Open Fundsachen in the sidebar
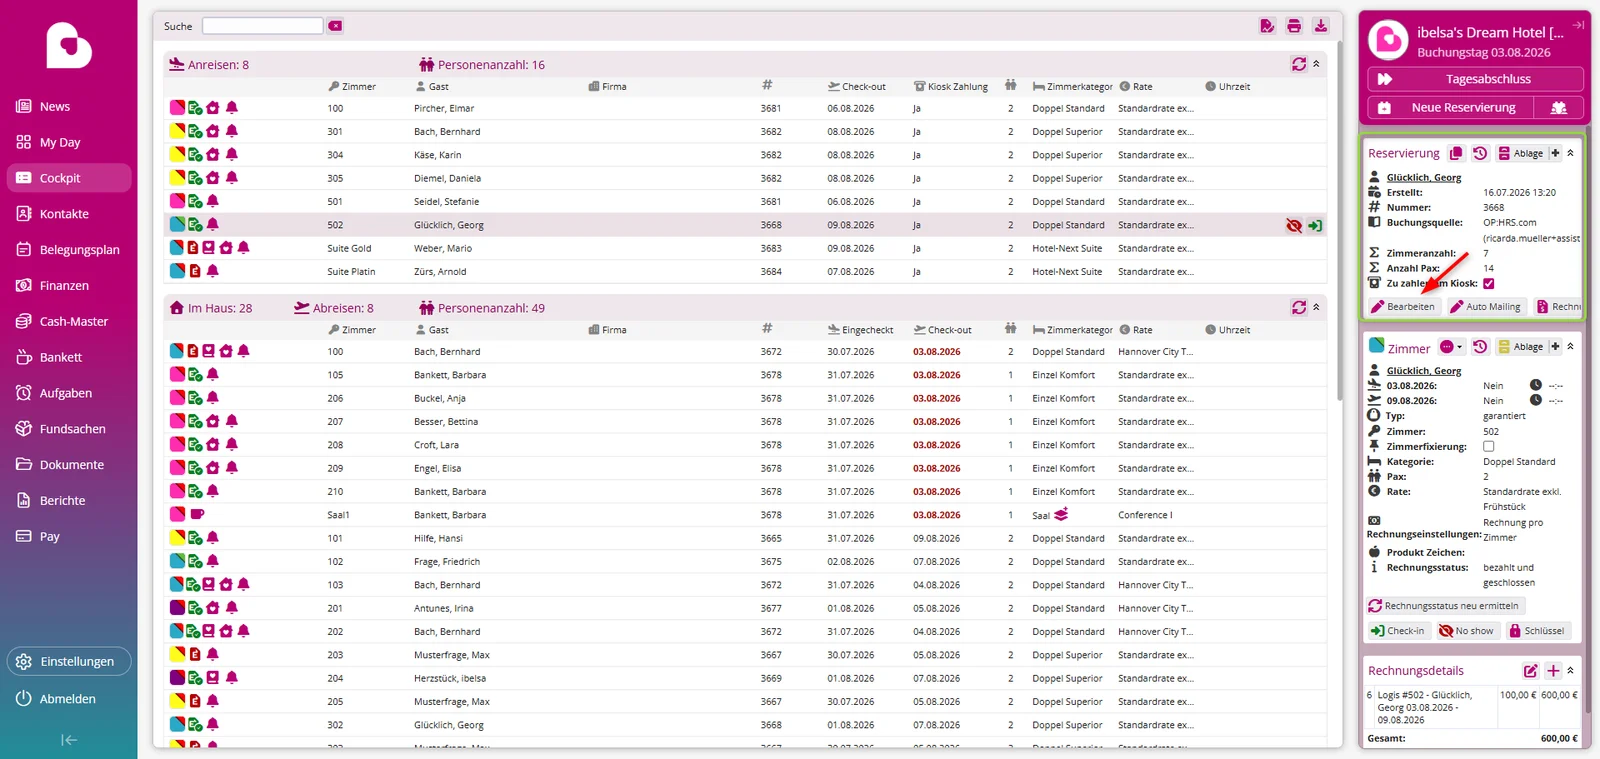Viewport: 1600px width, 759px height. (69, 429)
